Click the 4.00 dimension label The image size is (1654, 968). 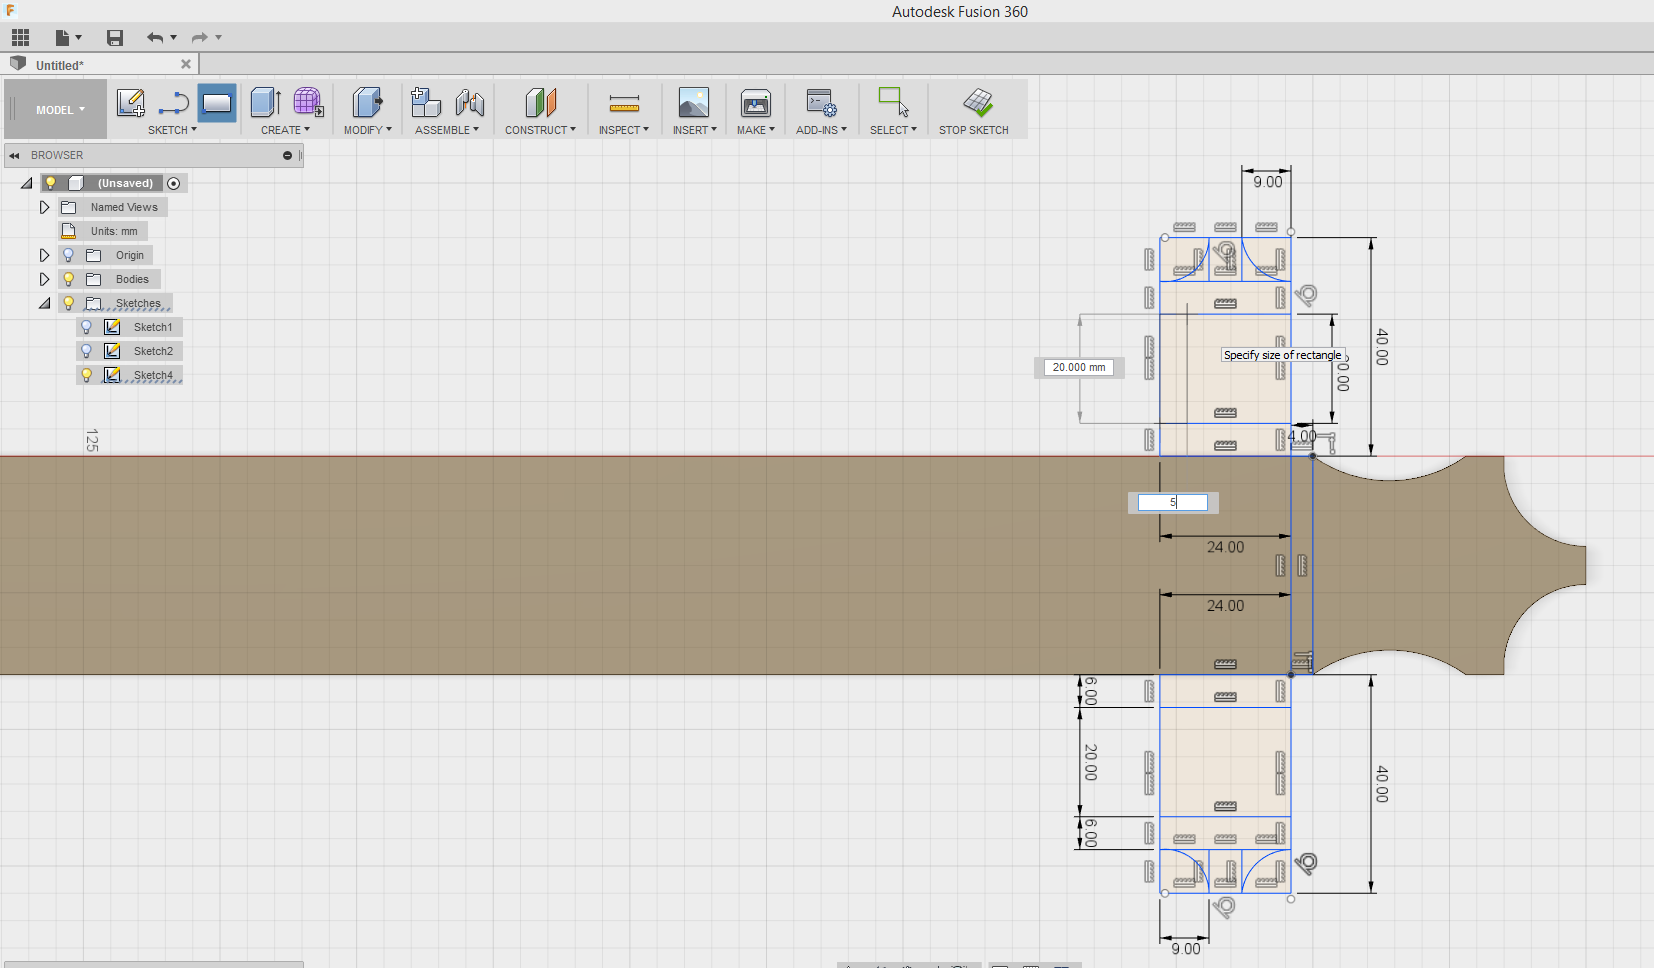[1302, 436]
